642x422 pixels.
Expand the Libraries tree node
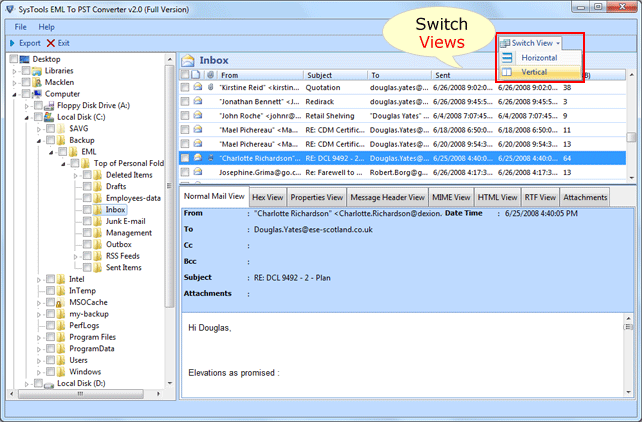(x=15, y=71)
